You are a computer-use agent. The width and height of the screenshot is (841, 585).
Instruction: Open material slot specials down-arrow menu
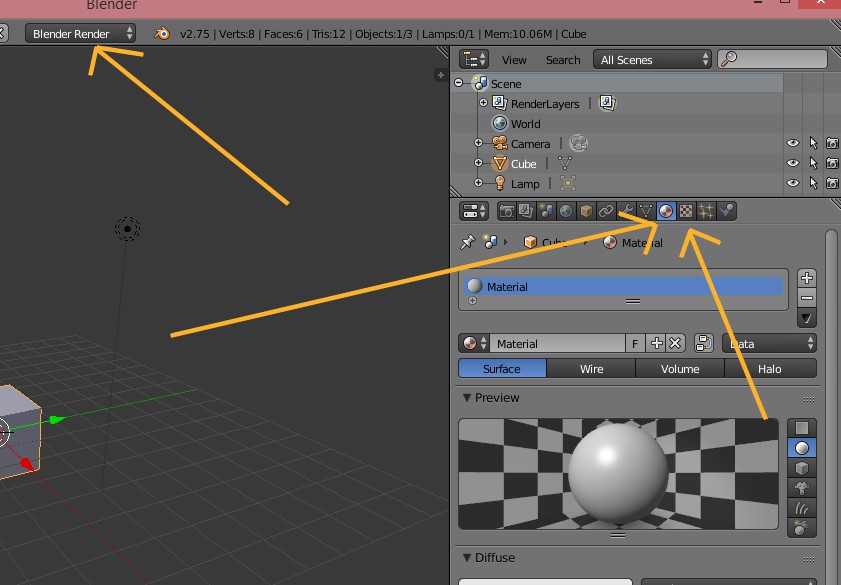pos(807,318)
